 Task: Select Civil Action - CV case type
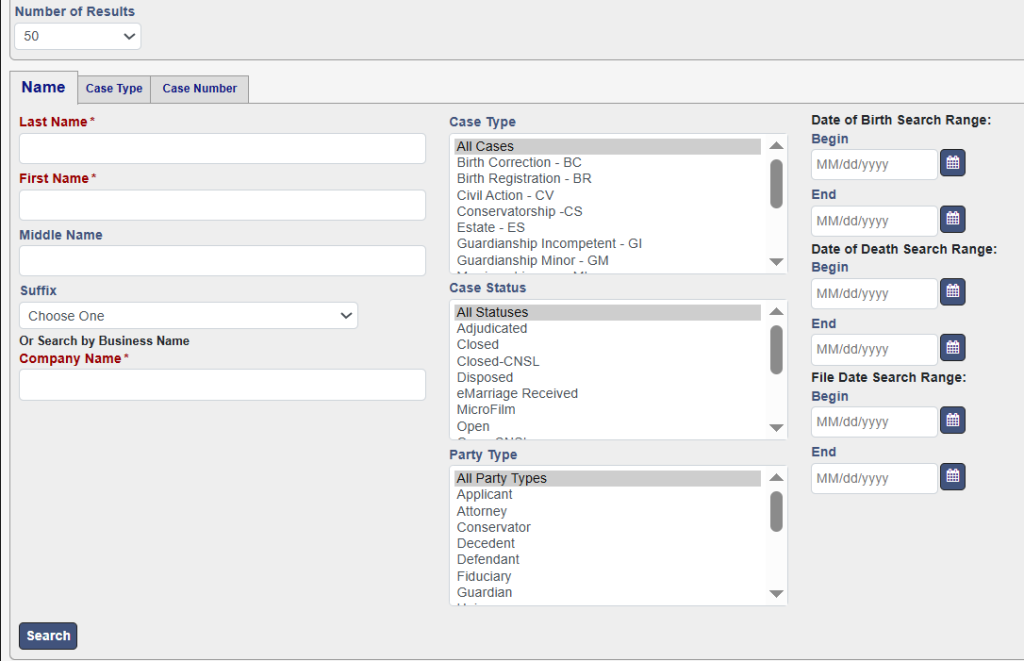click(608, 195)
